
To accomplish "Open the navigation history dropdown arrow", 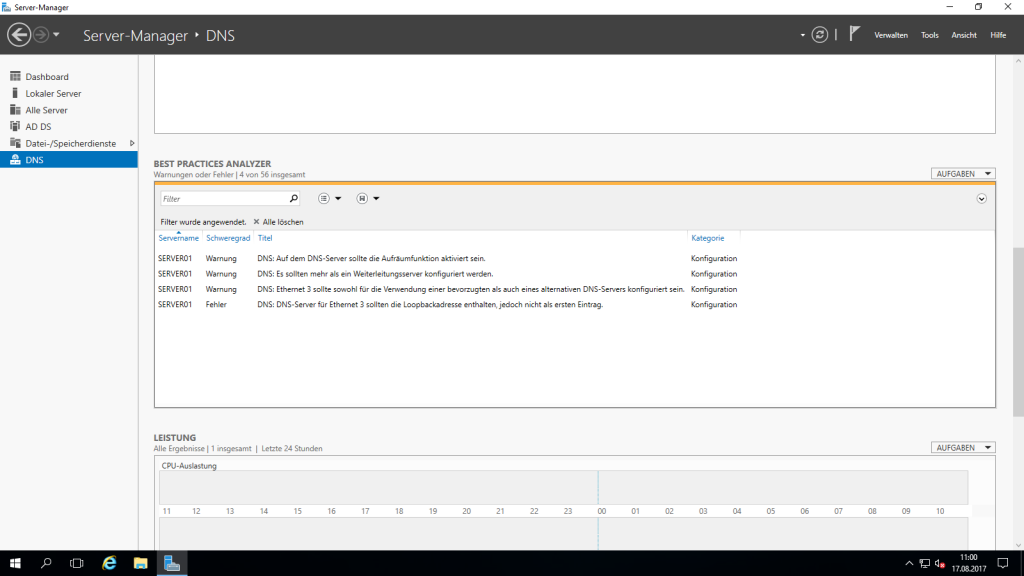I will (x=56, y=35).
